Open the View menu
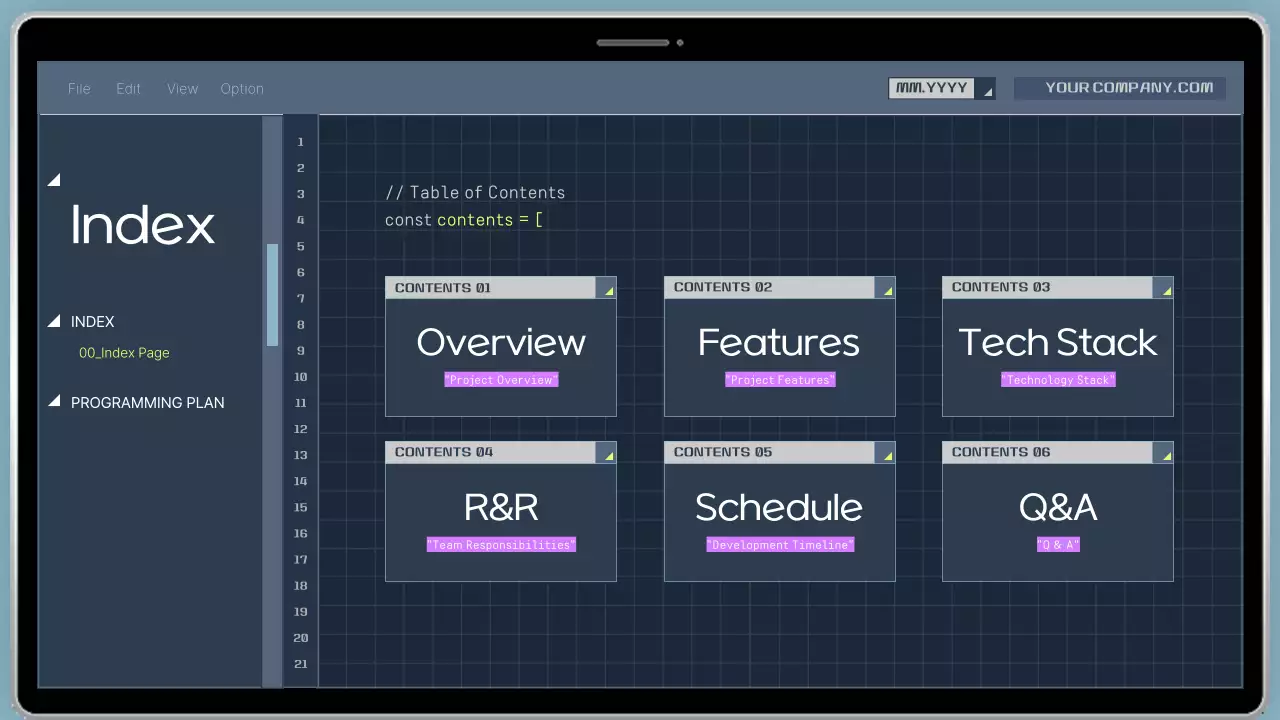1280x720 pixels. click(182, 88)
